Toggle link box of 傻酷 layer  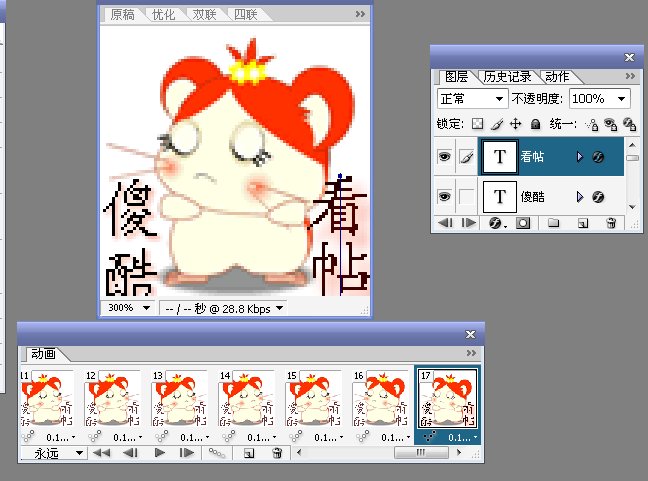[467, 196]
